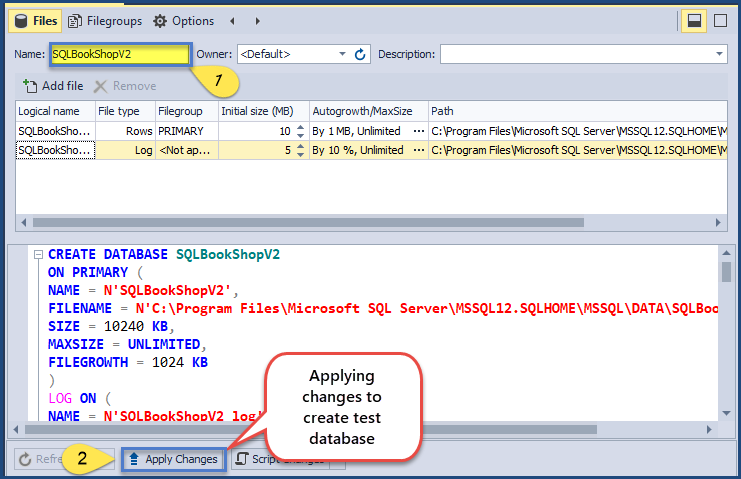This screenshot has height=479, width=741.
Task: Click the Log file path cell
Action: tap(577, 150)
